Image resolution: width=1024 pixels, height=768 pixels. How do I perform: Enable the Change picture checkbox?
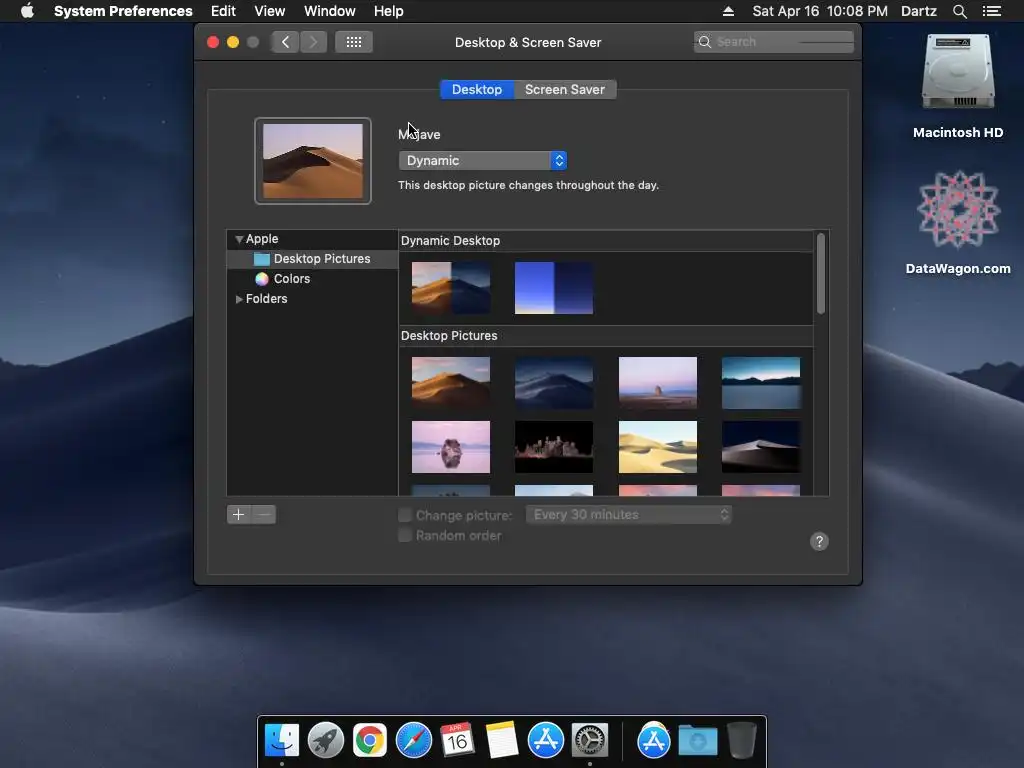click(405, 515)
